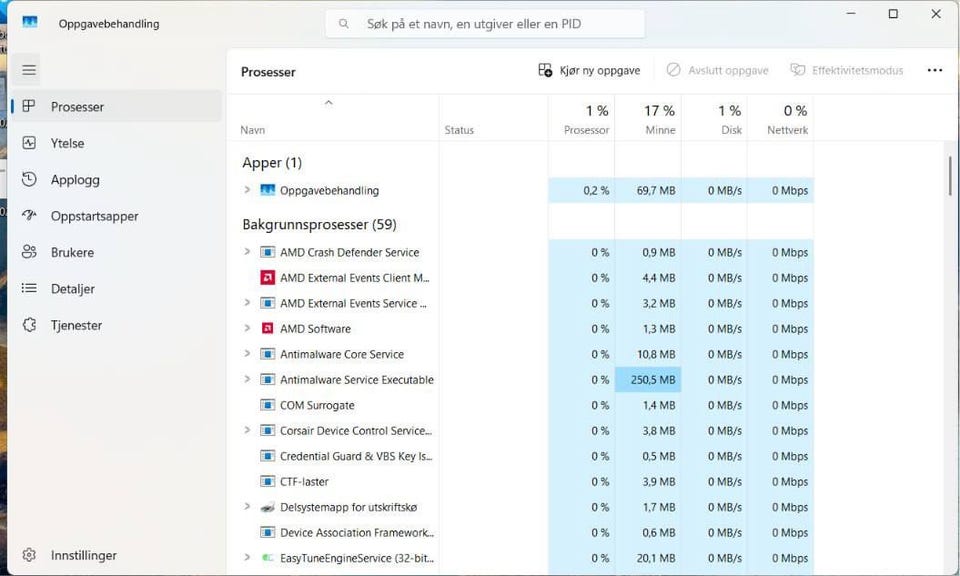Image resolution: width=960 pixels, height=576 pixels.
Task: Click the Delsystemapp printer icon
Action: click(268, 507)
